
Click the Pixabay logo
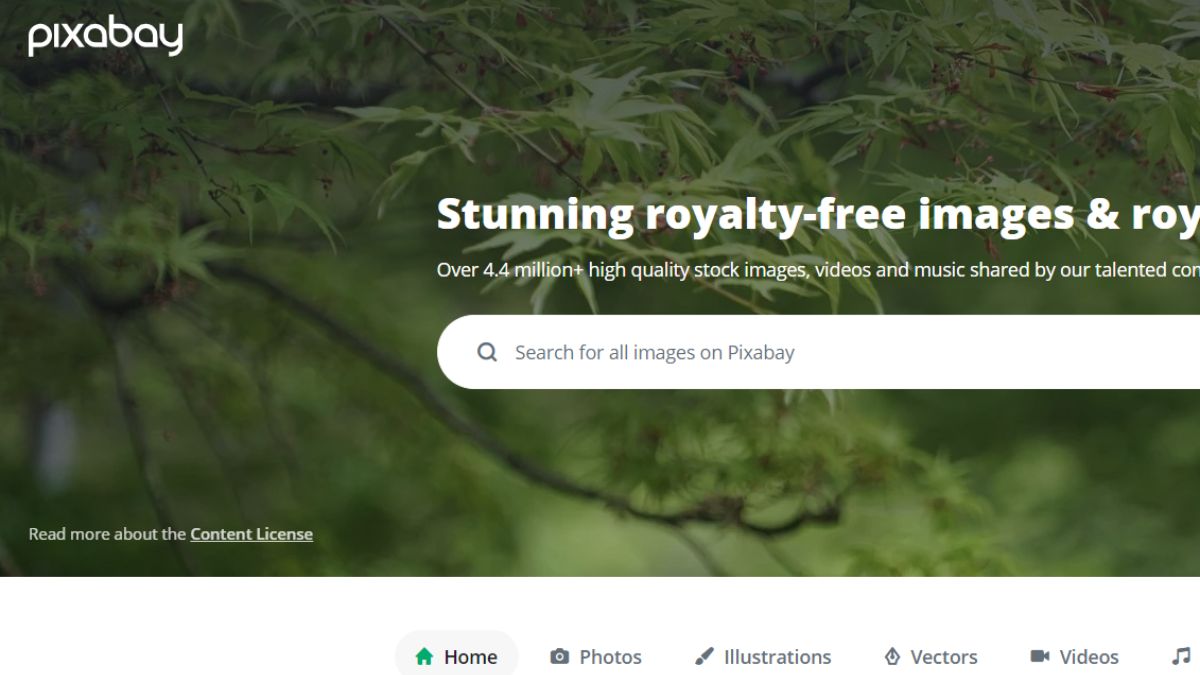105,37
